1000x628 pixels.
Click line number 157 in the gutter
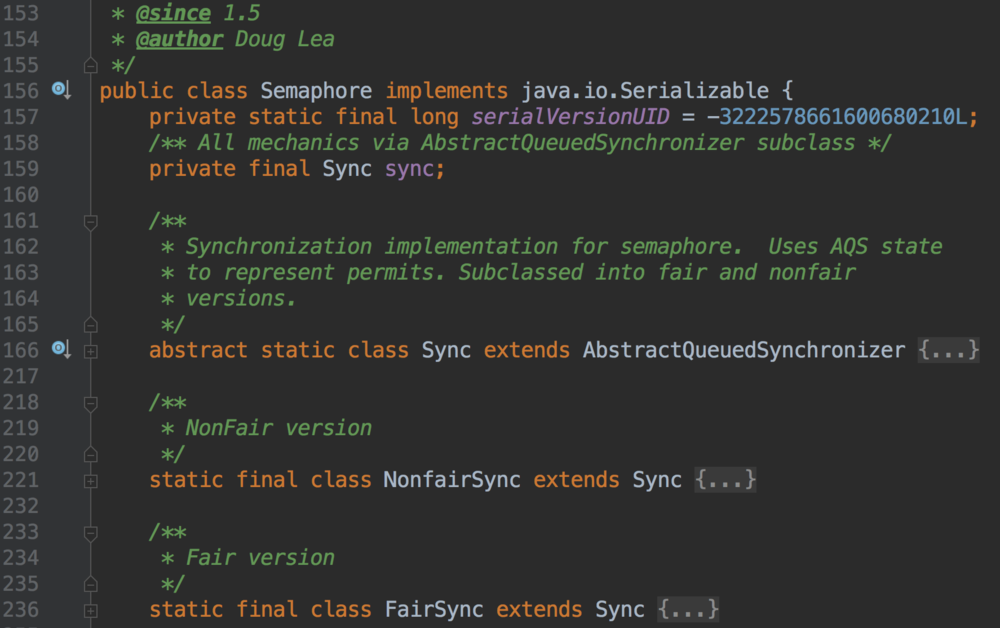(21, 117)
